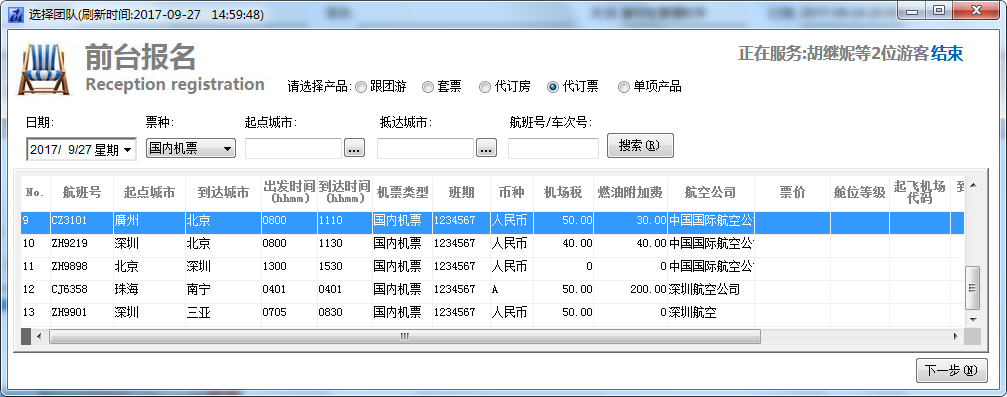
Task: Click the 票价 column header
Action: [x=792, y=192]
